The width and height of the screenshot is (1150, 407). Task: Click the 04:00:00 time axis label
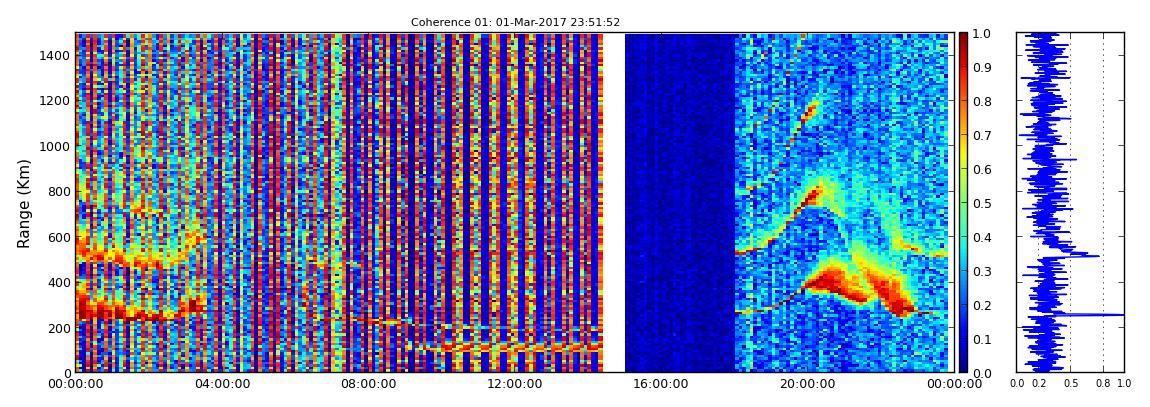point(221,384)
